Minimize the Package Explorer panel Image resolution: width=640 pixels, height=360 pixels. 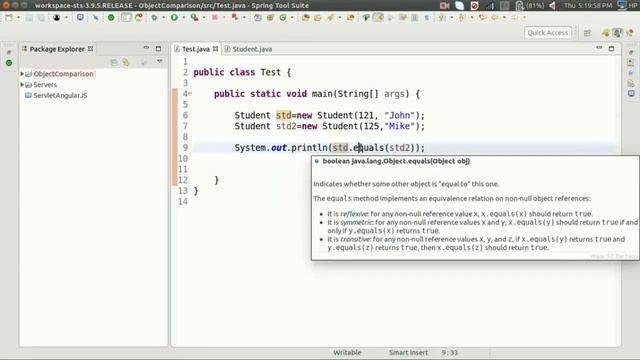(x=146, y=48)
